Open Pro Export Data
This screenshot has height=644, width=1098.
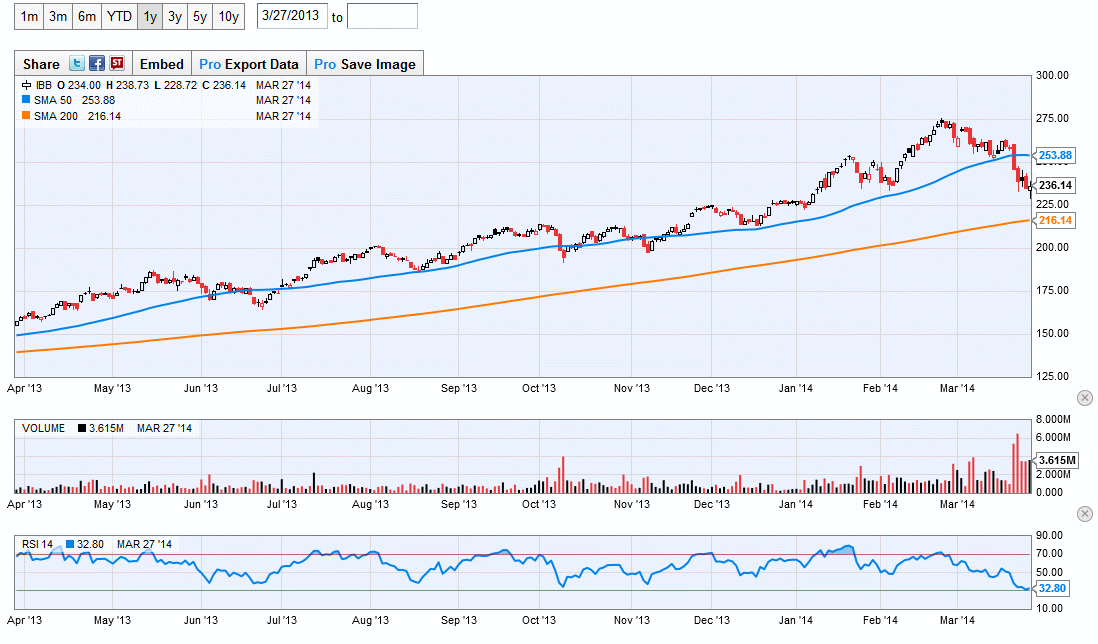coord(248,64)
